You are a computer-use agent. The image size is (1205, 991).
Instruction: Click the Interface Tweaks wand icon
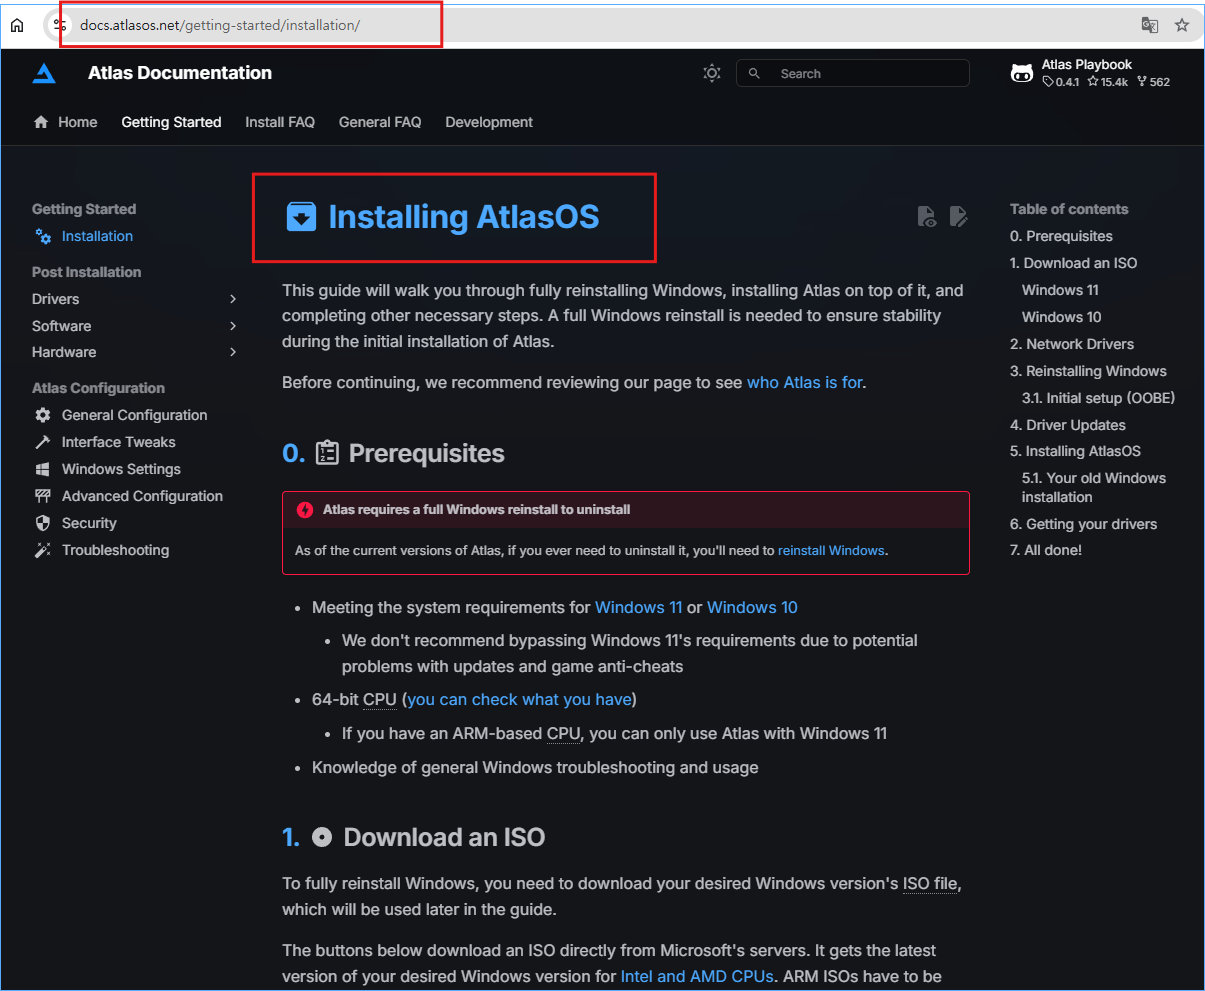[42, 442]
